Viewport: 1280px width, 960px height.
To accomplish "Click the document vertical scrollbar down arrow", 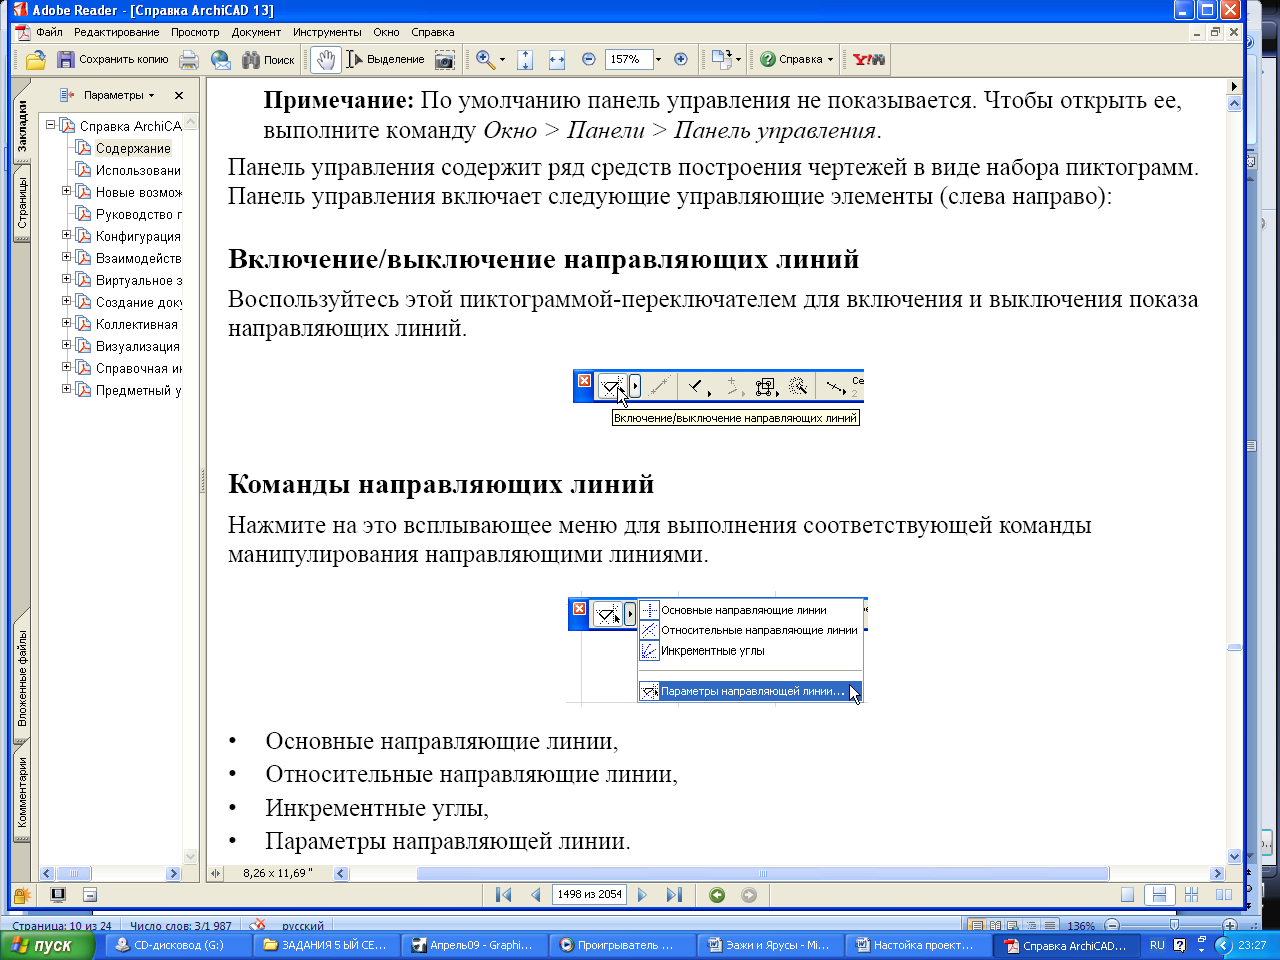I will pos(1234,856).
